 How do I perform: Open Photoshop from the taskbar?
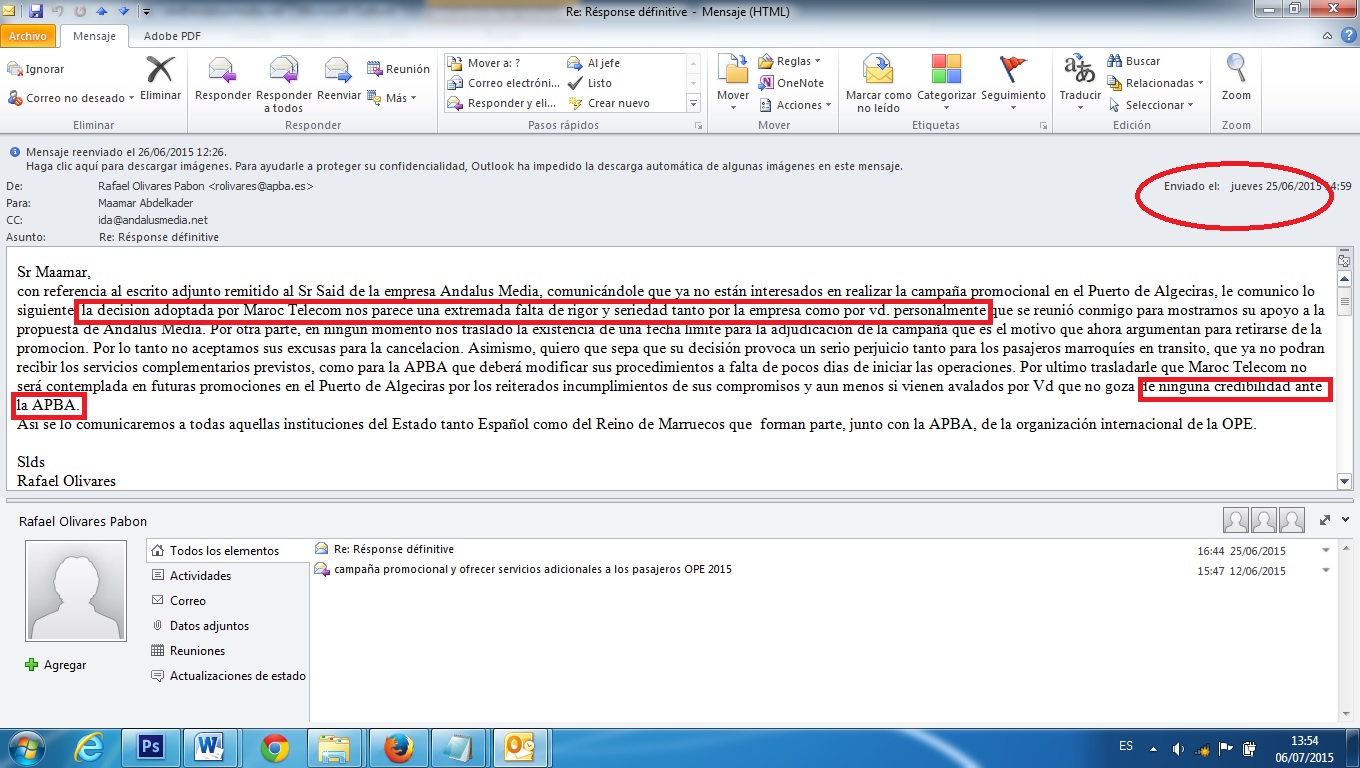152,747
